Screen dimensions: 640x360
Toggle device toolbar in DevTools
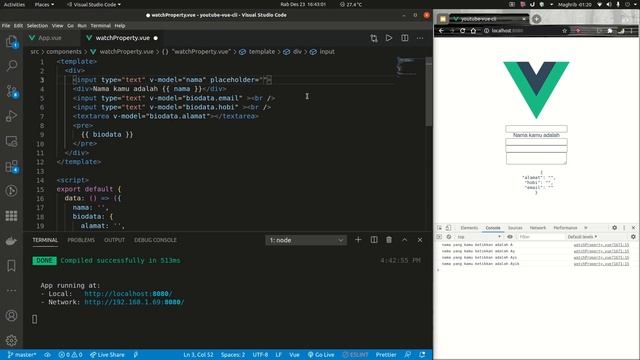448,228
